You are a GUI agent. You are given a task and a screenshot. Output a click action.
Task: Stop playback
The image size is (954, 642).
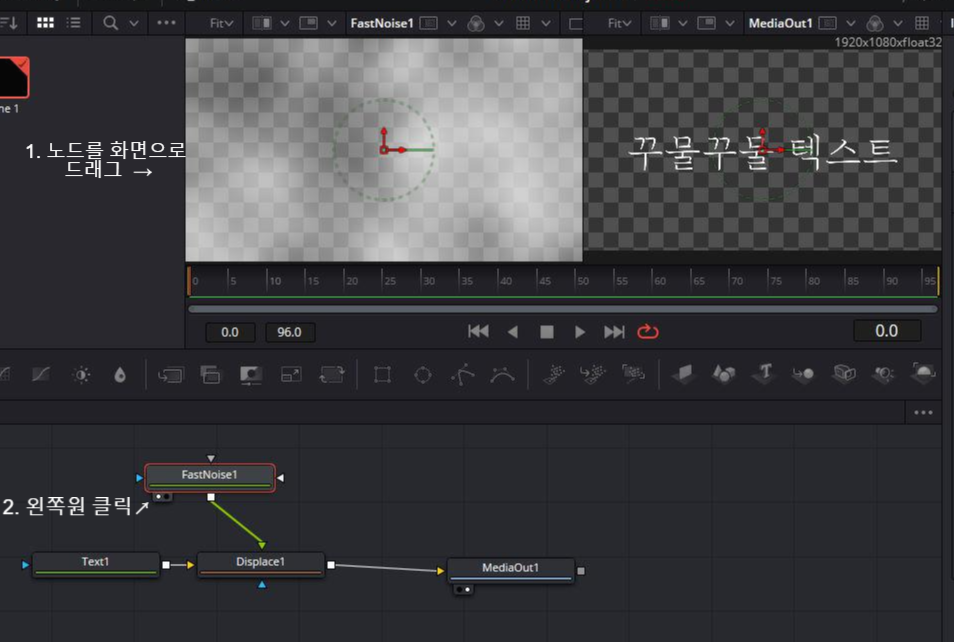[547, 332]
